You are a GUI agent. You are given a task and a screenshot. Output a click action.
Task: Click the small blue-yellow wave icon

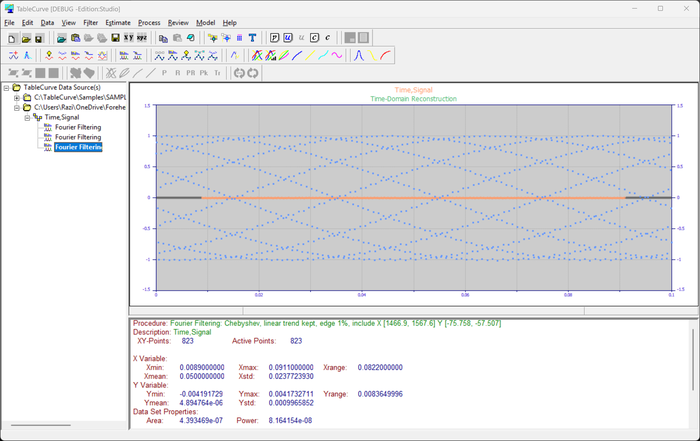[235, 56]
